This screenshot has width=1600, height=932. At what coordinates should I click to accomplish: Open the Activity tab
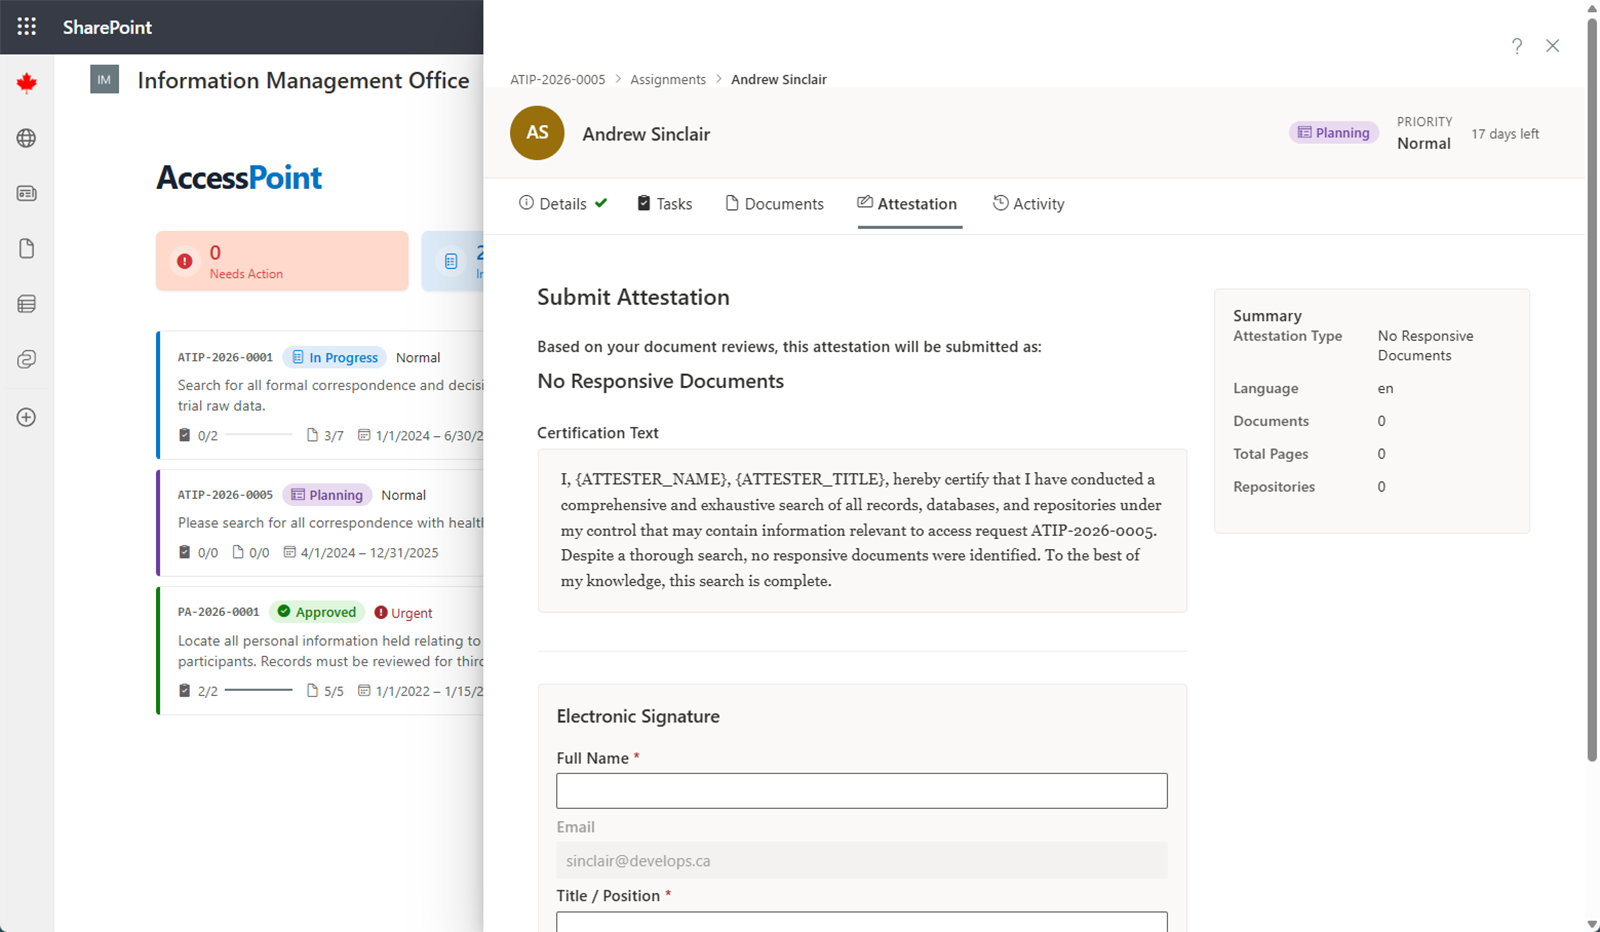point(1028,204)
